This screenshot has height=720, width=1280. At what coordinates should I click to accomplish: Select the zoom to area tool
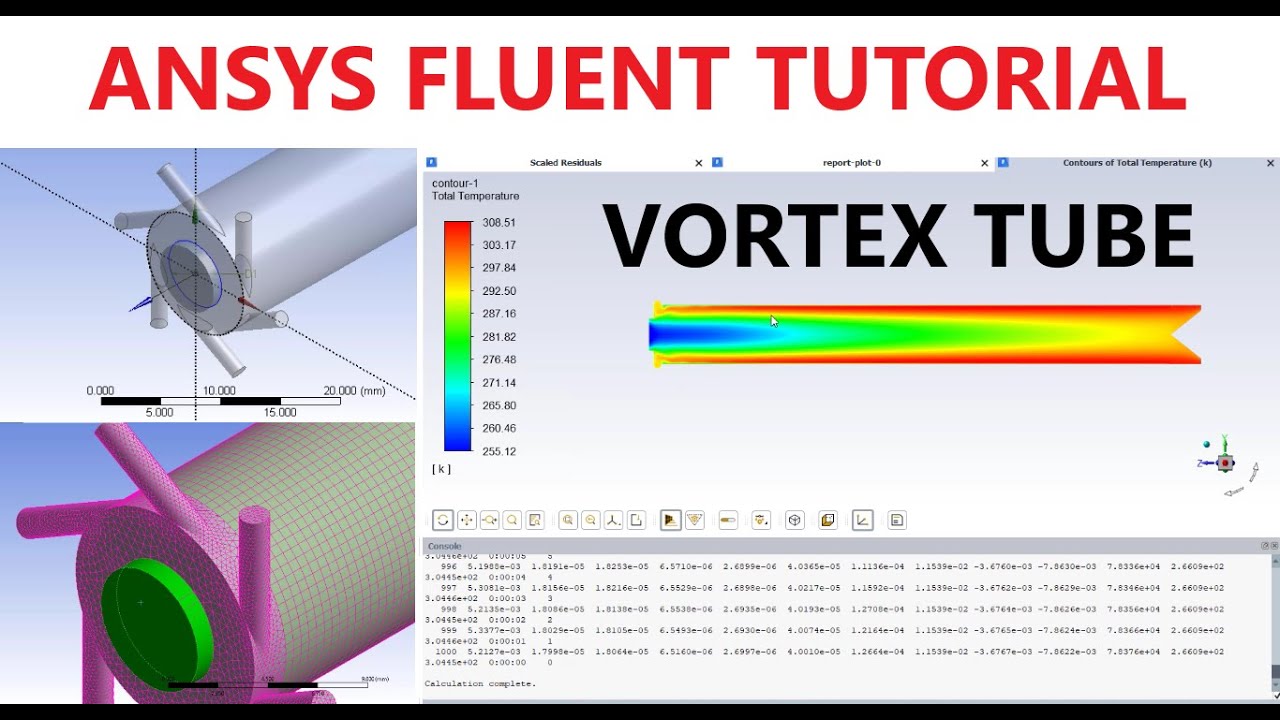click(x=512, y=520)
